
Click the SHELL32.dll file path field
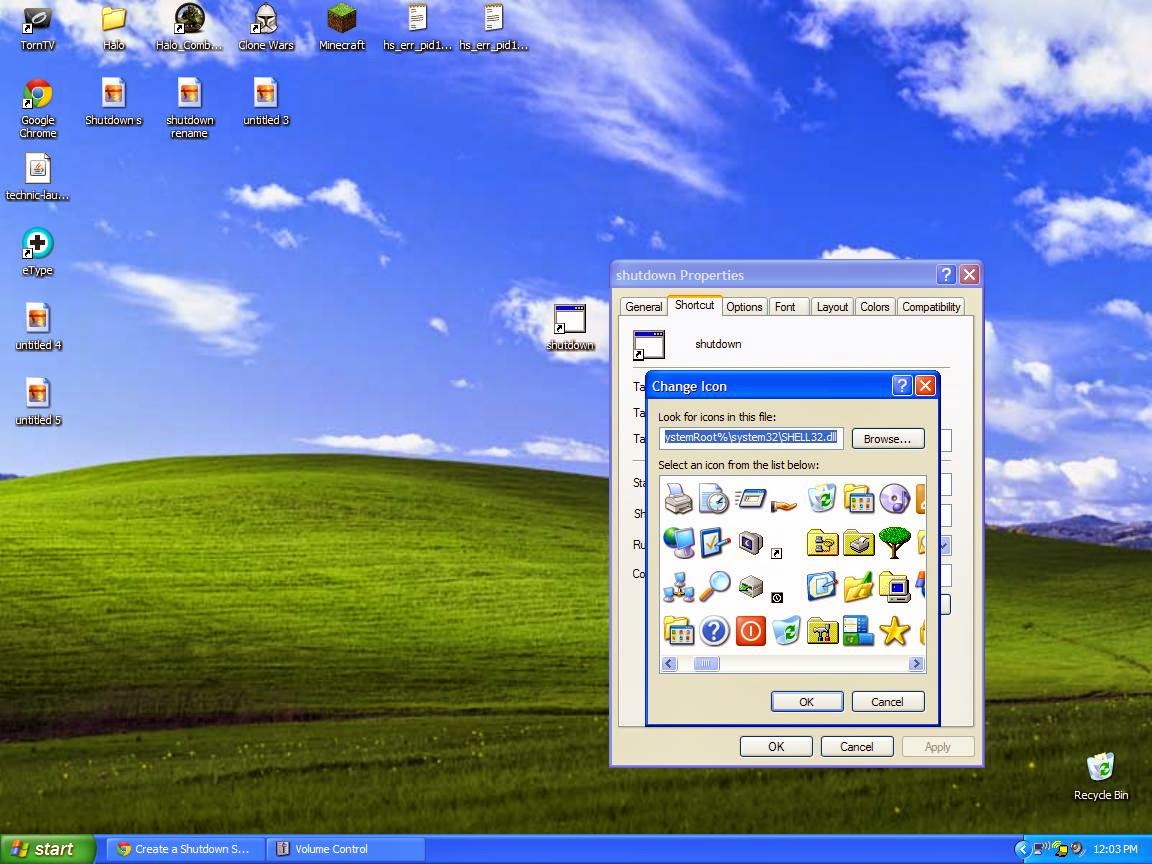point(750,437)
